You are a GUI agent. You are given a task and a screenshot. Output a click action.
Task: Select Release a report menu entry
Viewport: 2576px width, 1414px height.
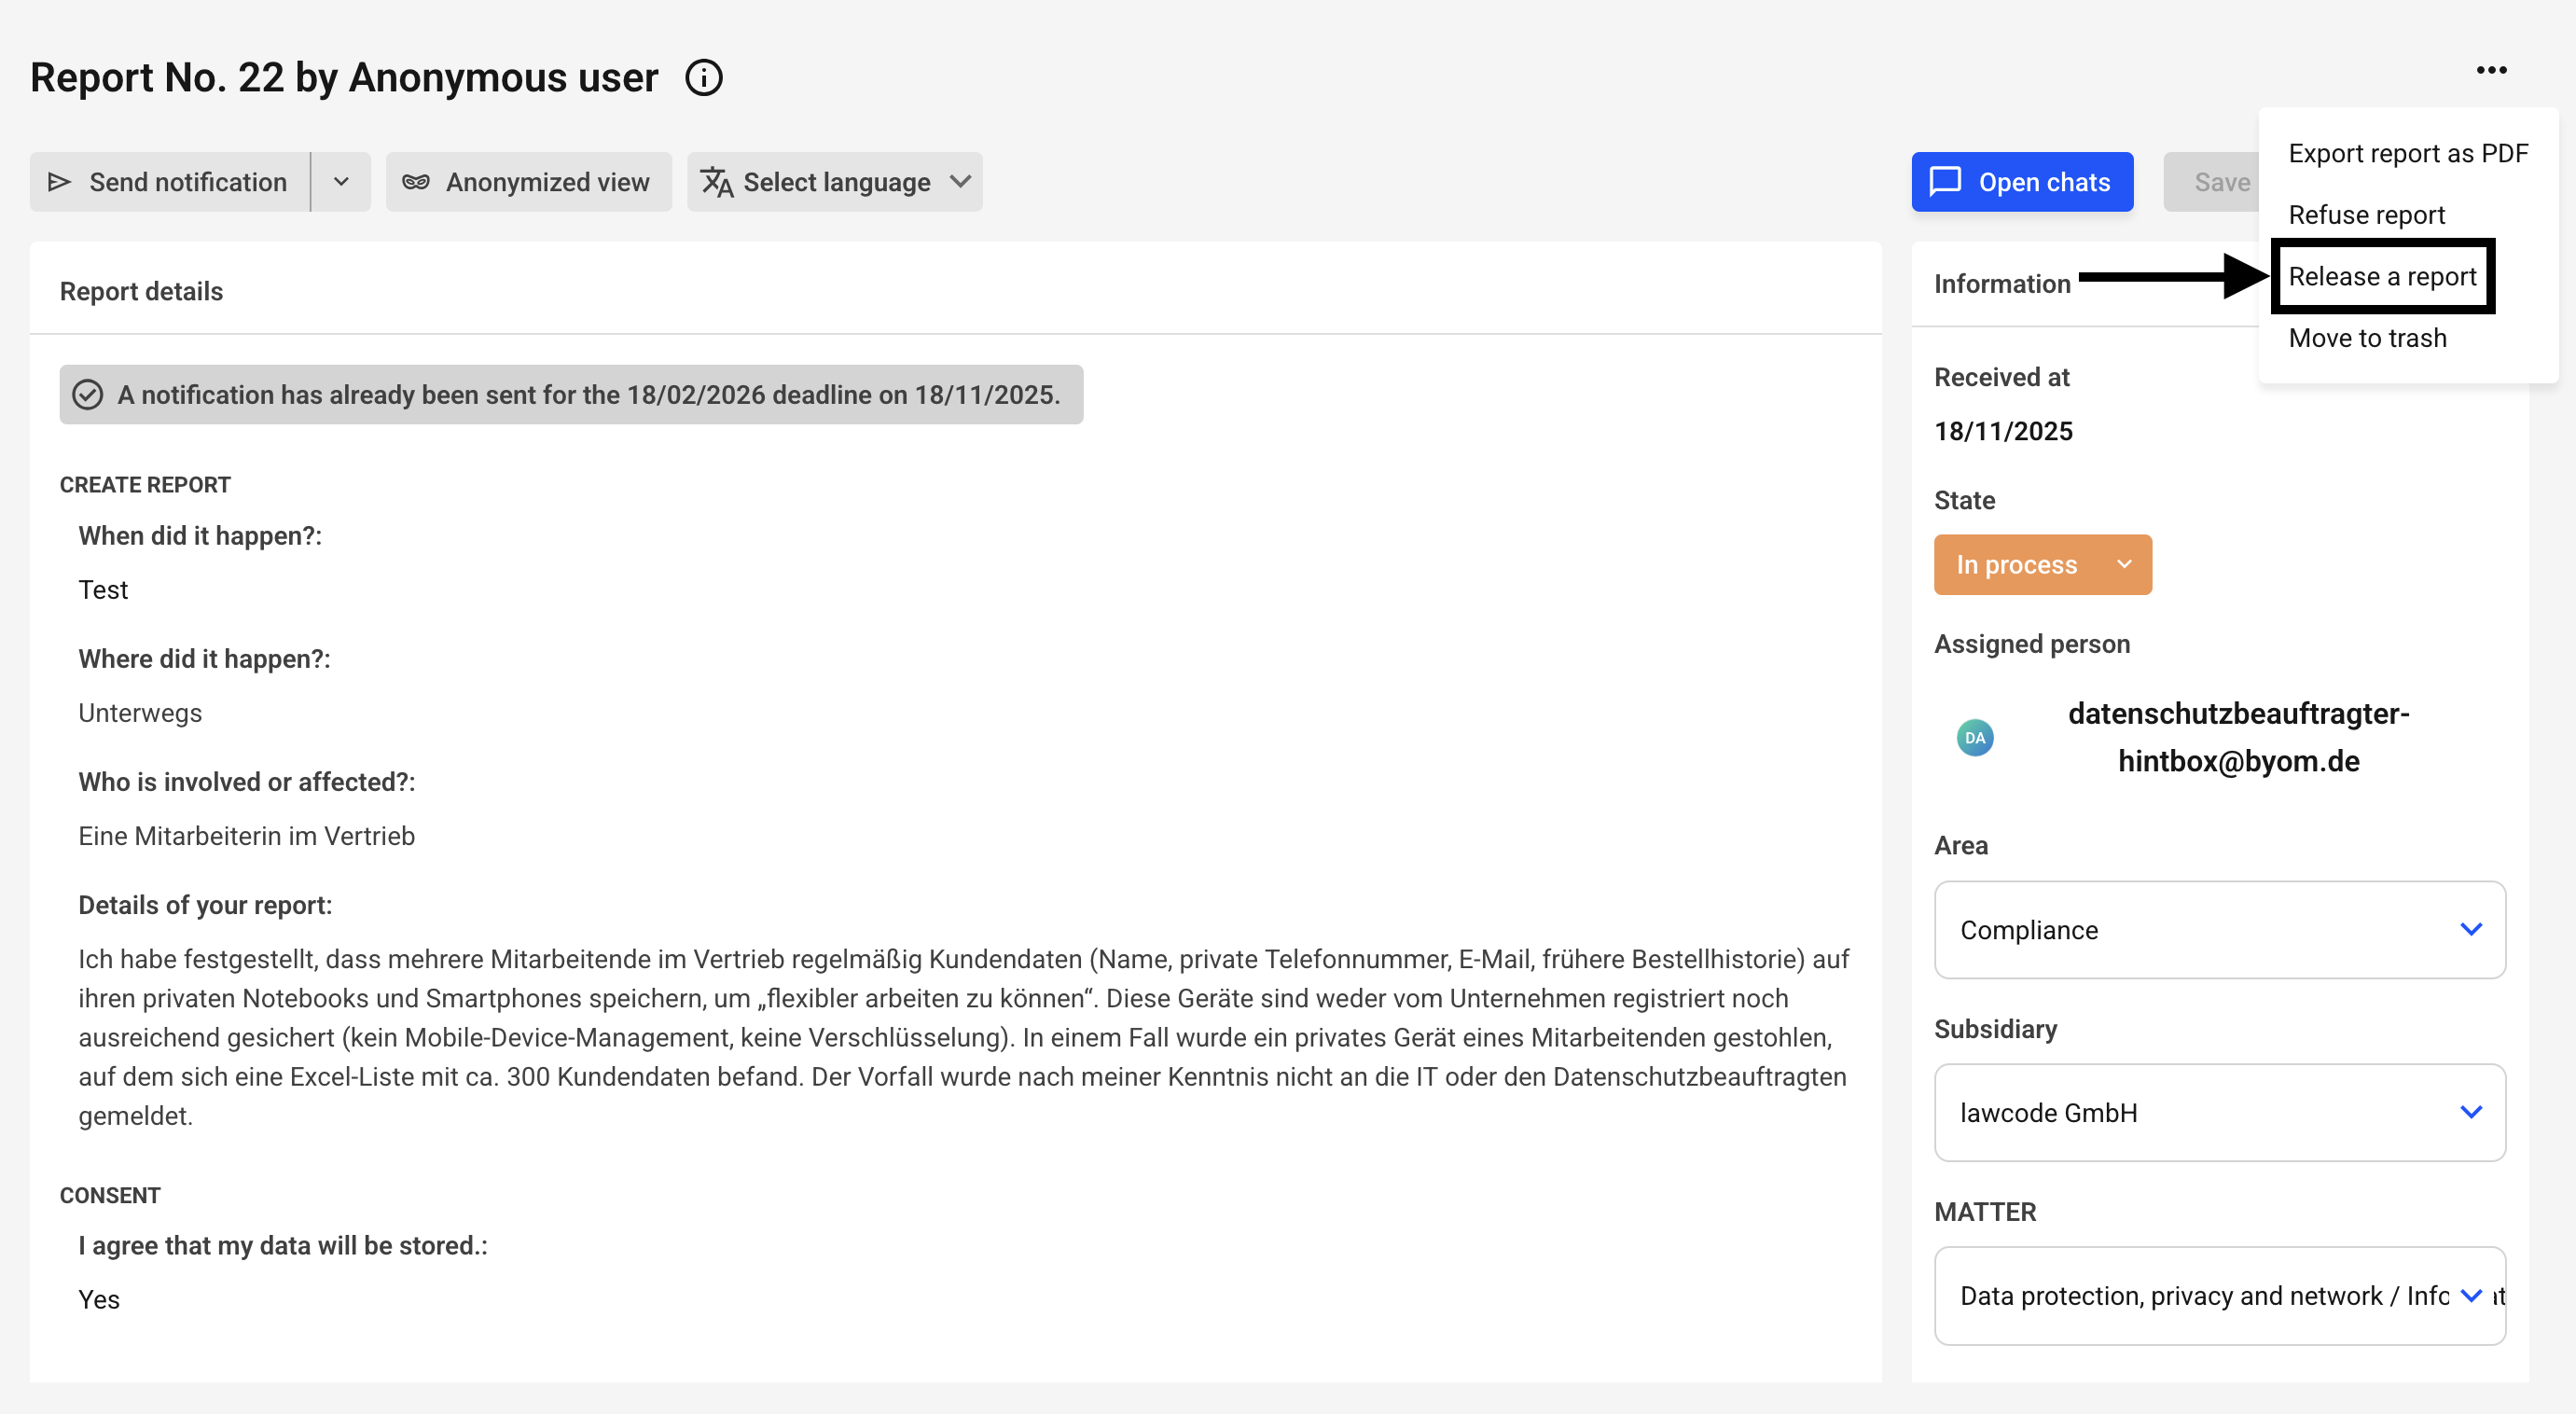coord(2382,276)
